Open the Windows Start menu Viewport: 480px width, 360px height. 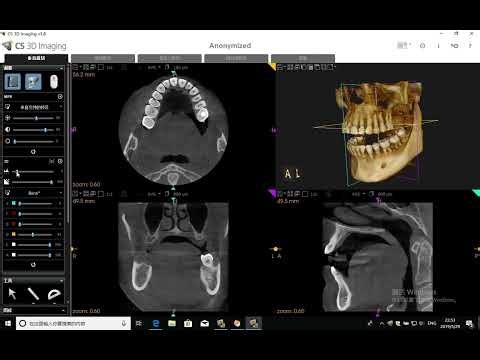pyautogui.click(x=8, y=323)
